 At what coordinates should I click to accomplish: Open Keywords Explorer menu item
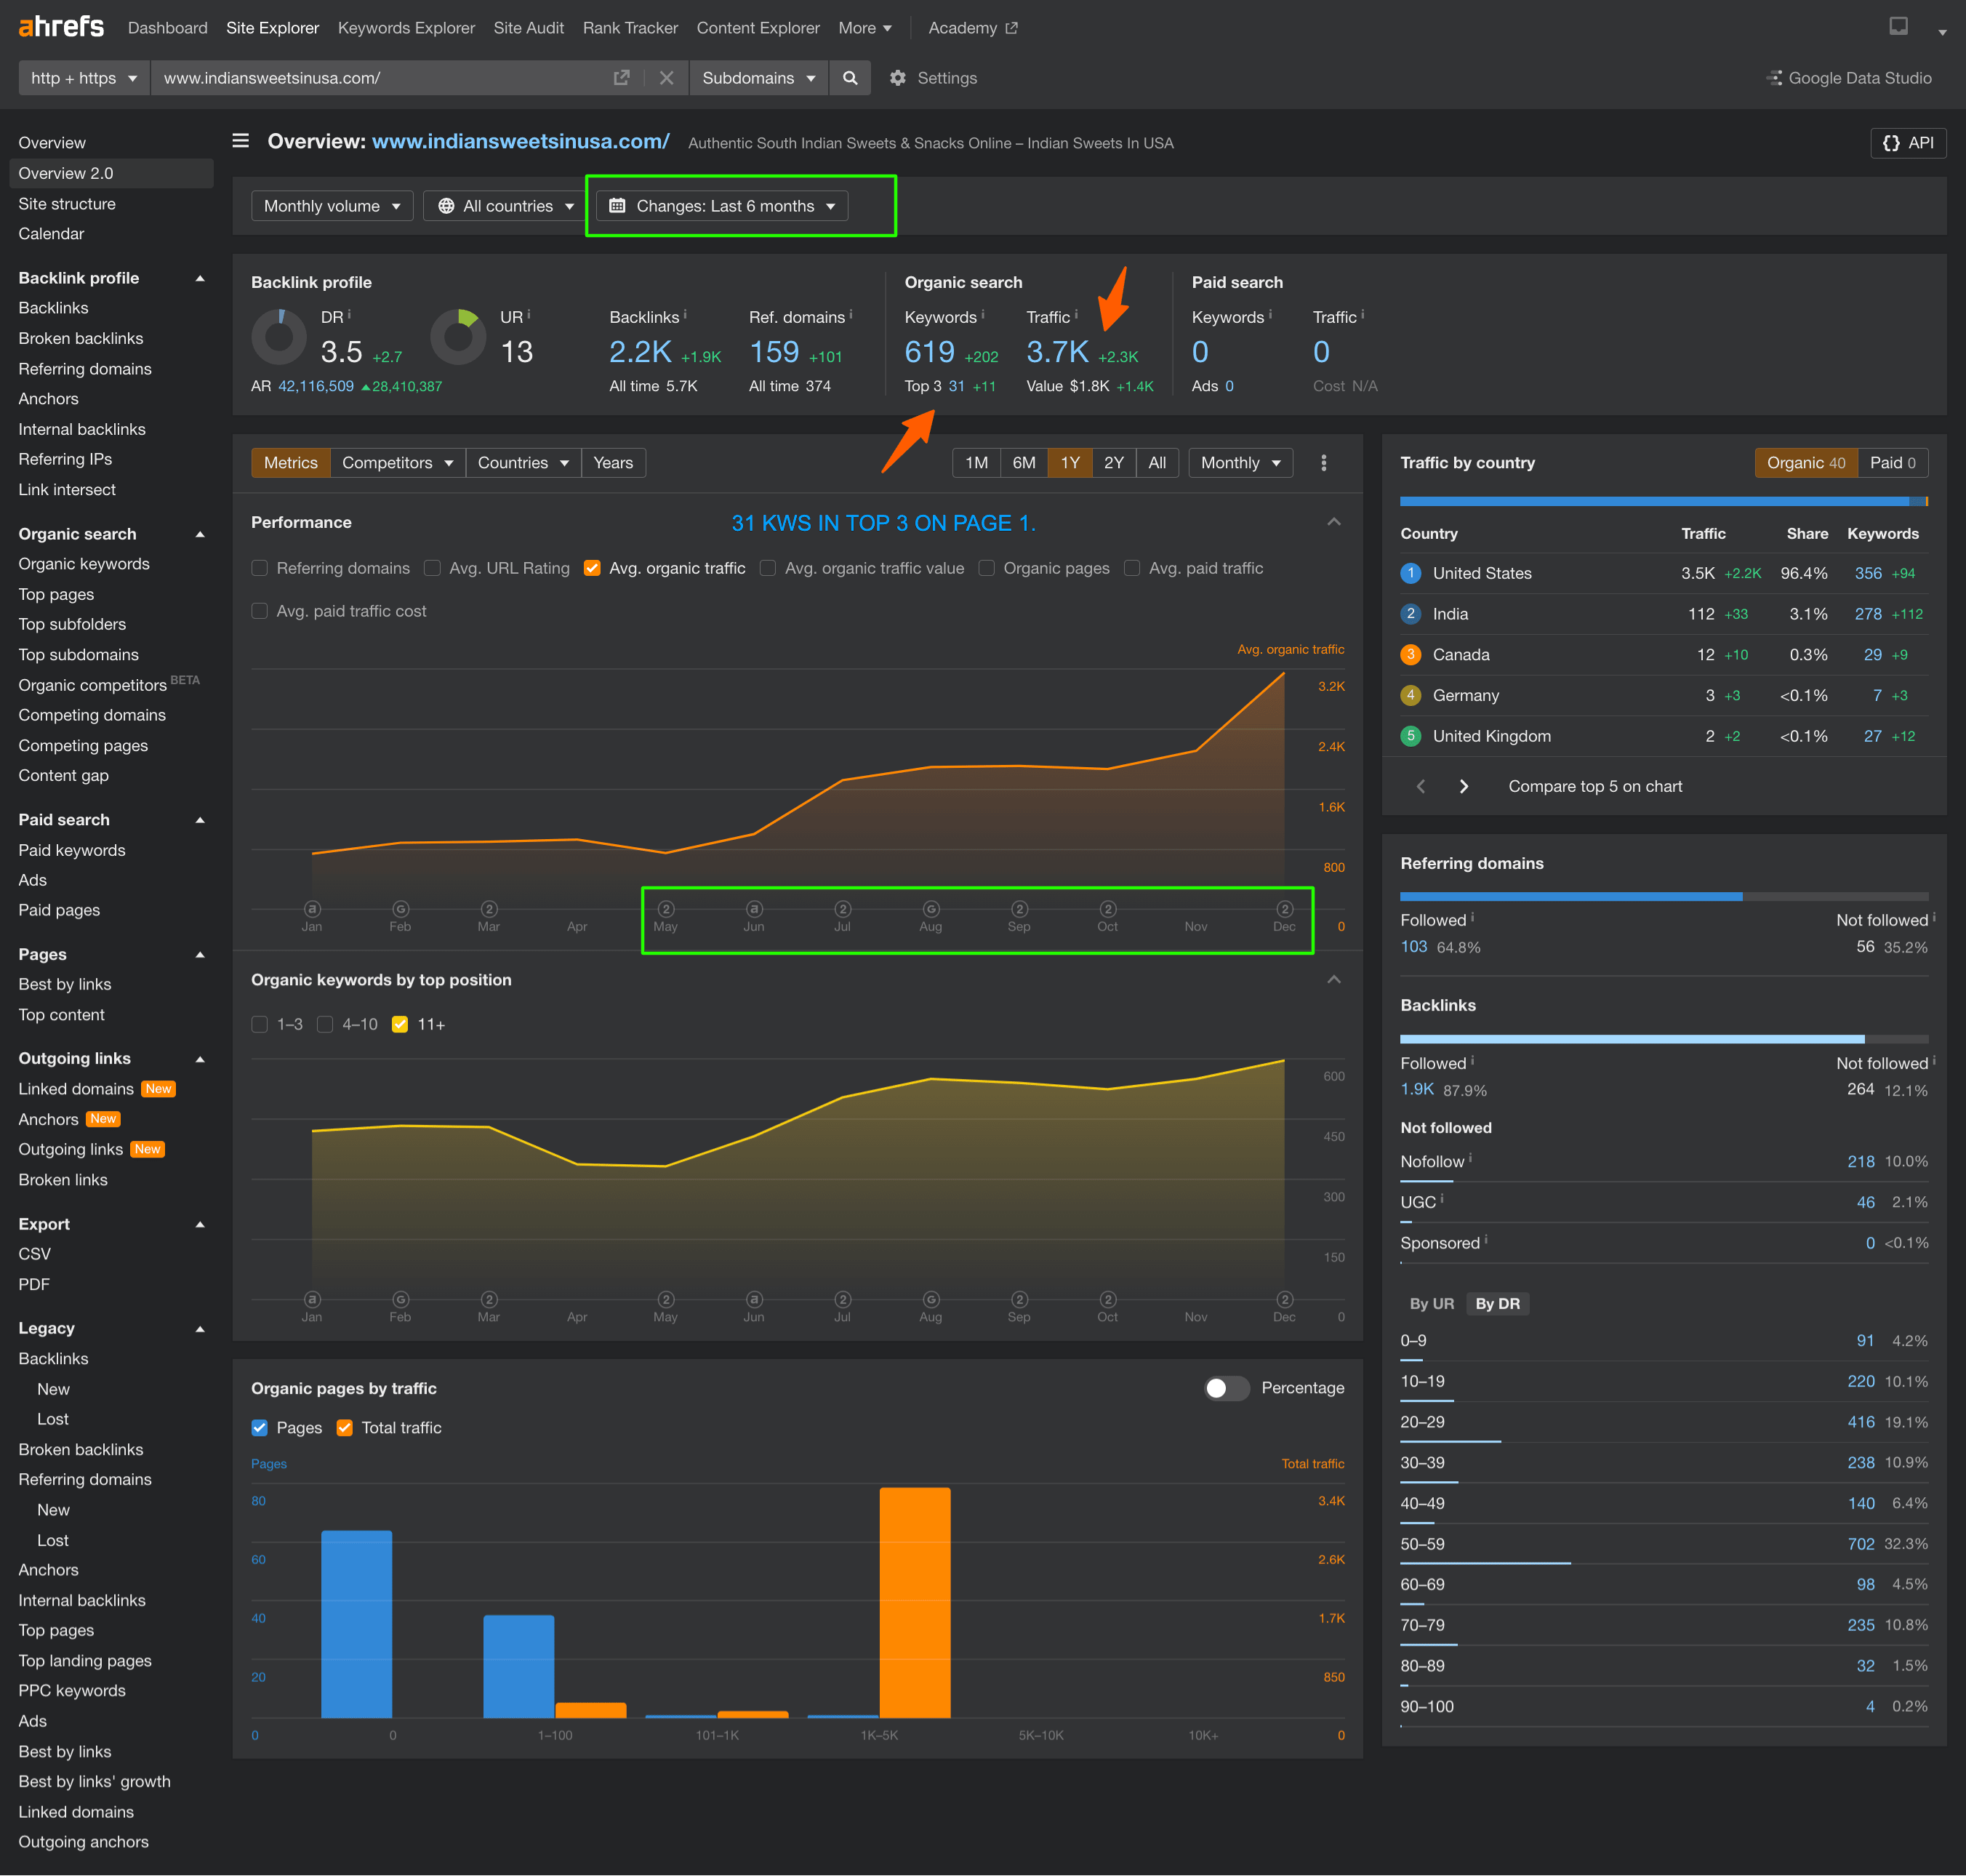[406, 28]
